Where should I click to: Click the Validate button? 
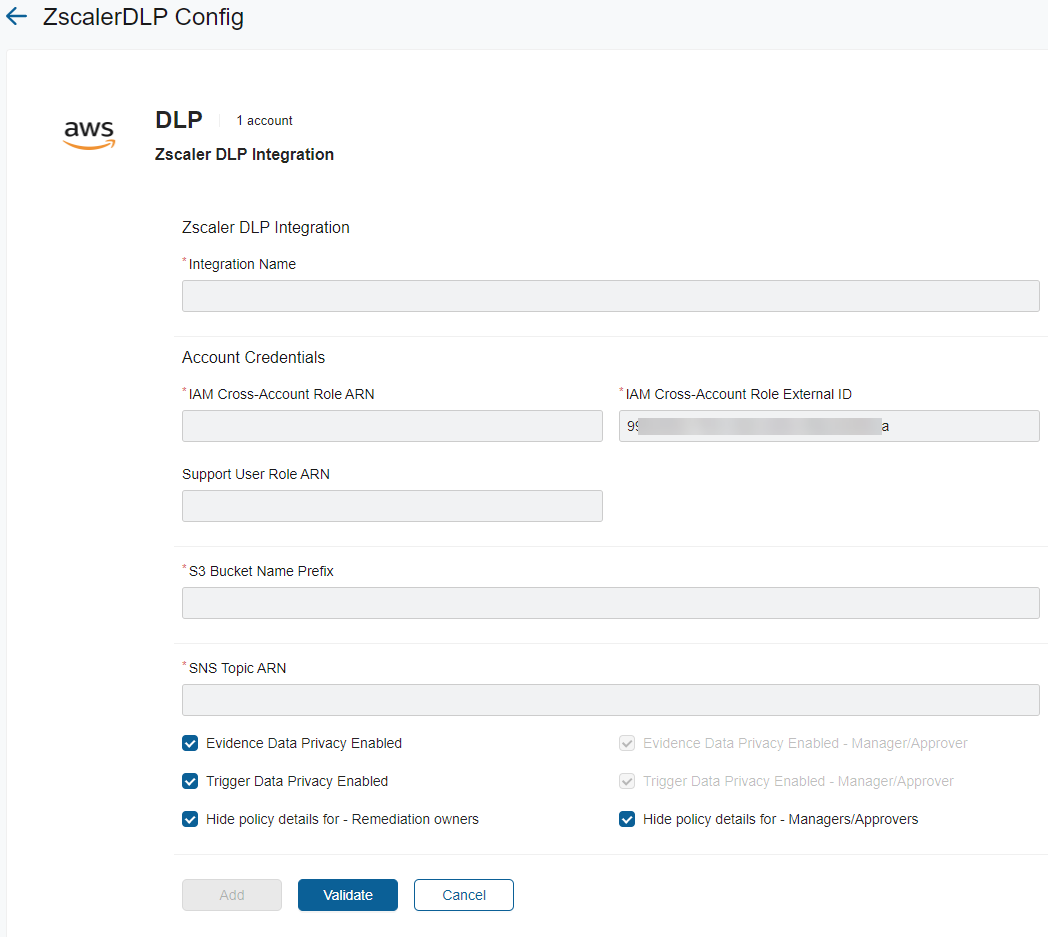tap(347, 895)
